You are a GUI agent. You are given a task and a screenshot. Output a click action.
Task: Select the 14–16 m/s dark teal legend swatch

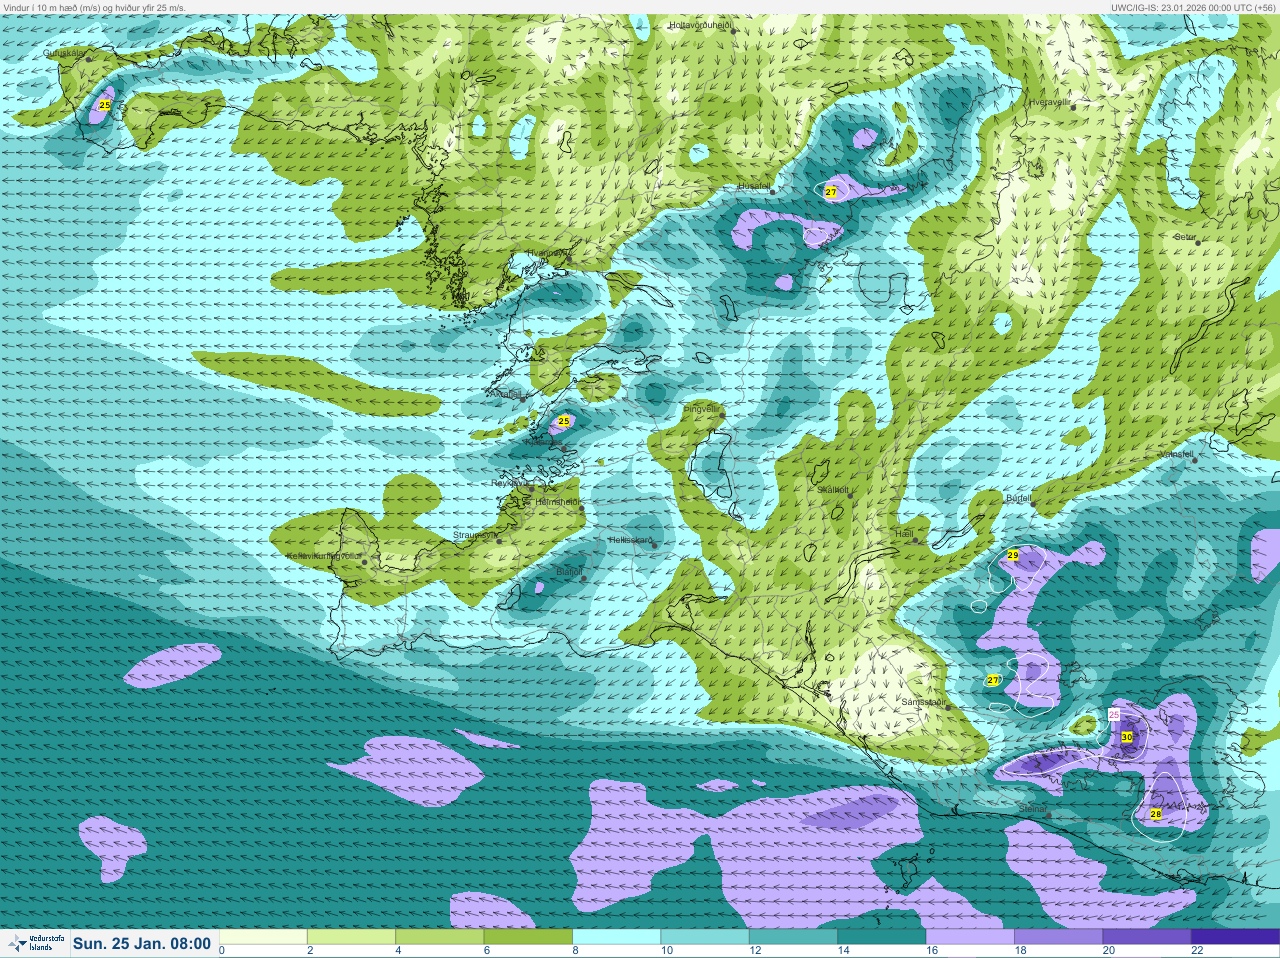[881, 937]
